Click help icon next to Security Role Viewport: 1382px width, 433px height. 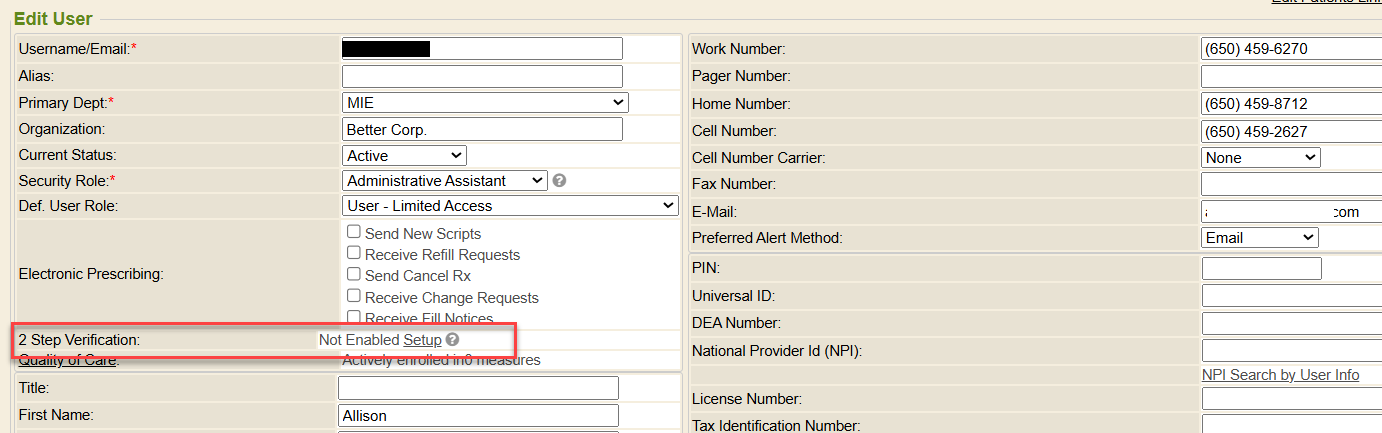[x=560, y=181]
